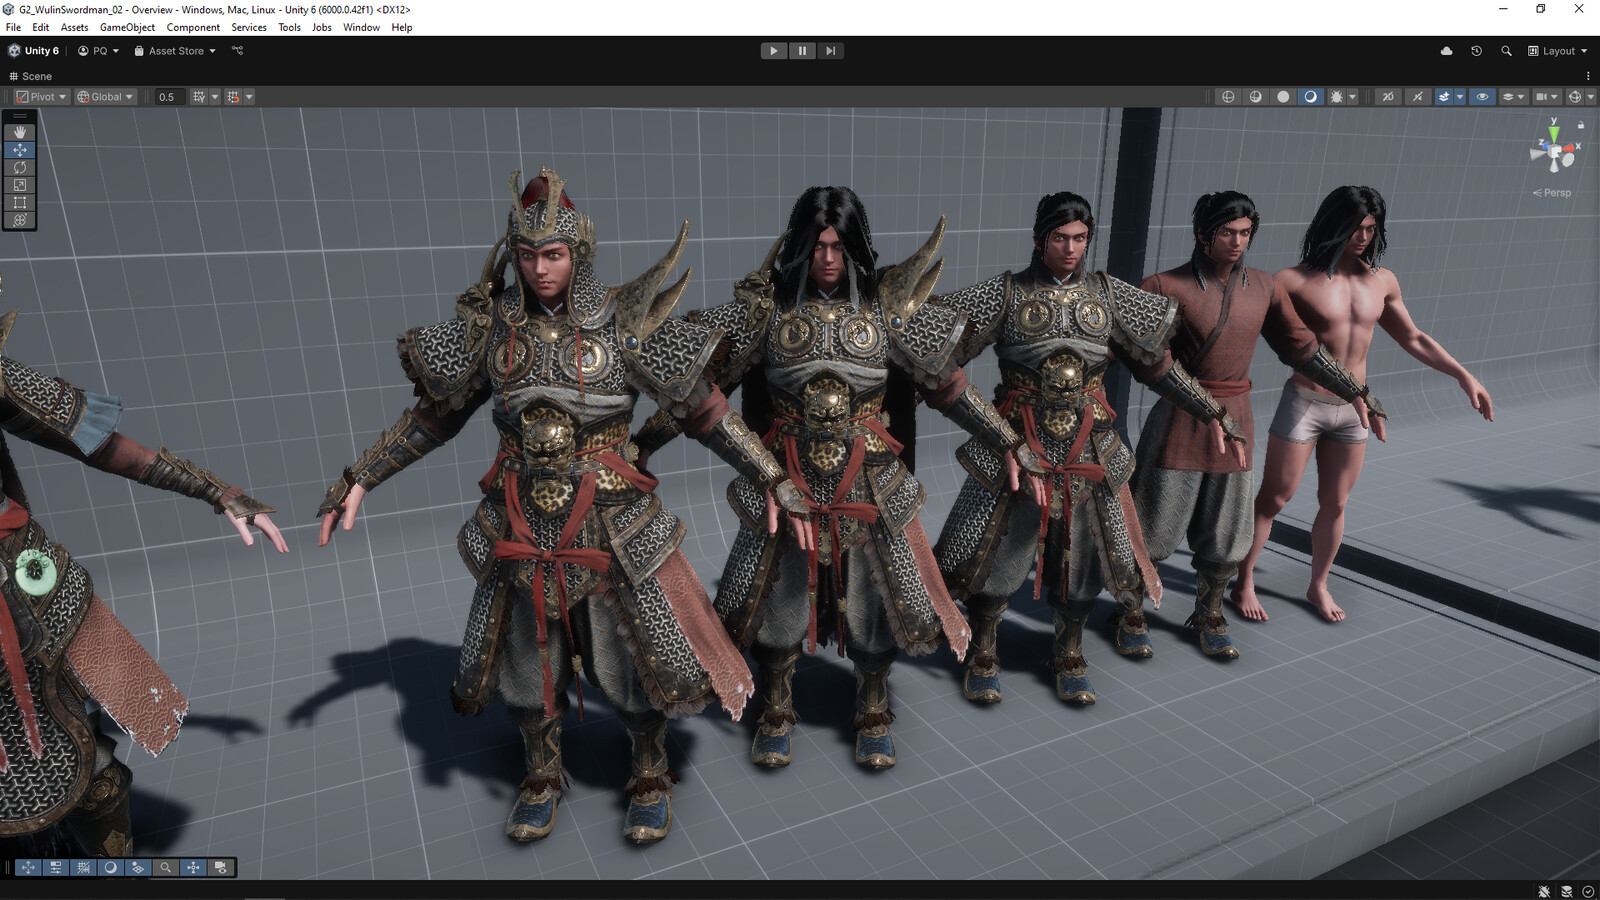Viewport: 1600px width, 900px height.
Task: Open the scene render layers dropdown
Action: pyautogui.click(x=1514, y=97)
